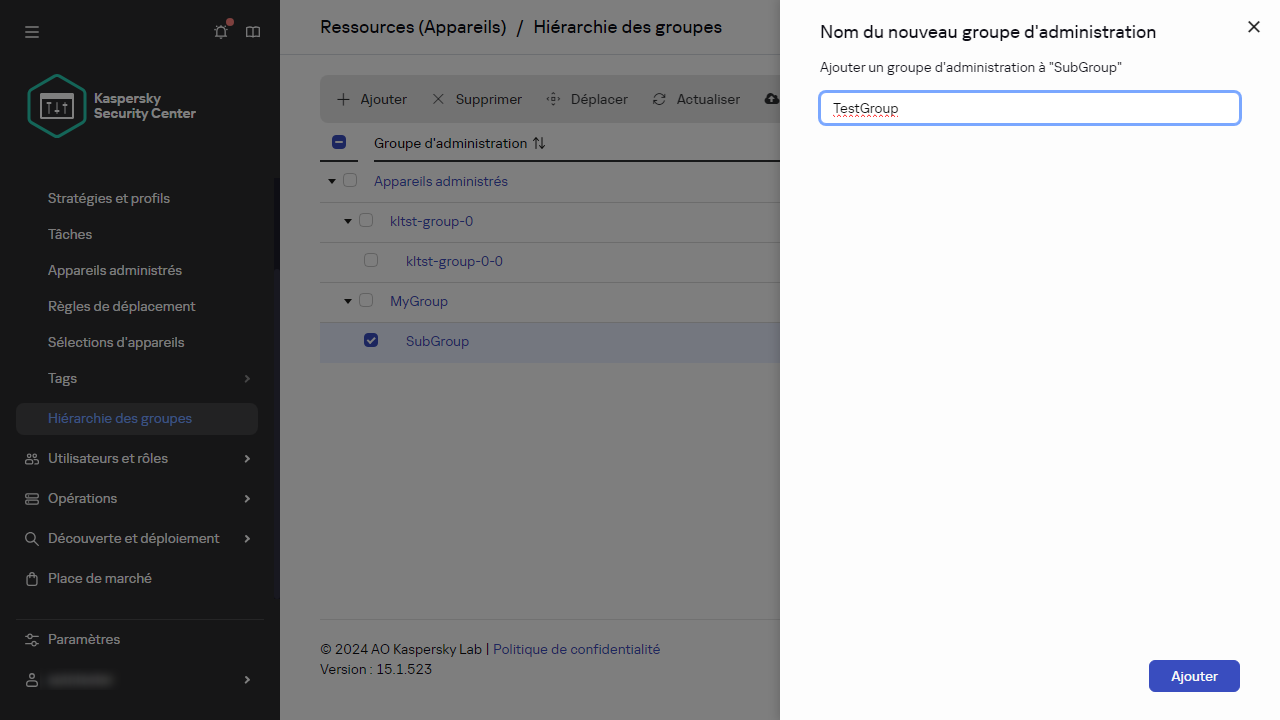1280x720 pixels.
Task: Click the Découverte et déploiement magnifier icon
Action: [x=32, y=538]
